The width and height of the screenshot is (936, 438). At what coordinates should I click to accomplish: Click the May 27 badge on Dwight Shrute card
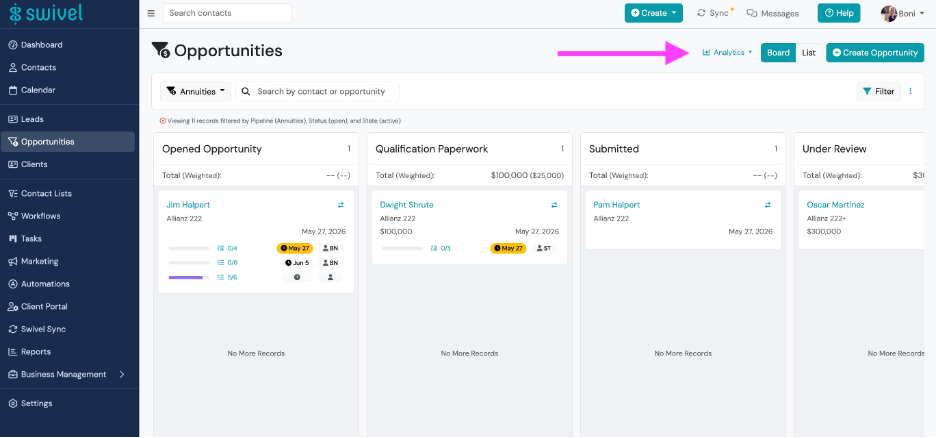point(509,248)
